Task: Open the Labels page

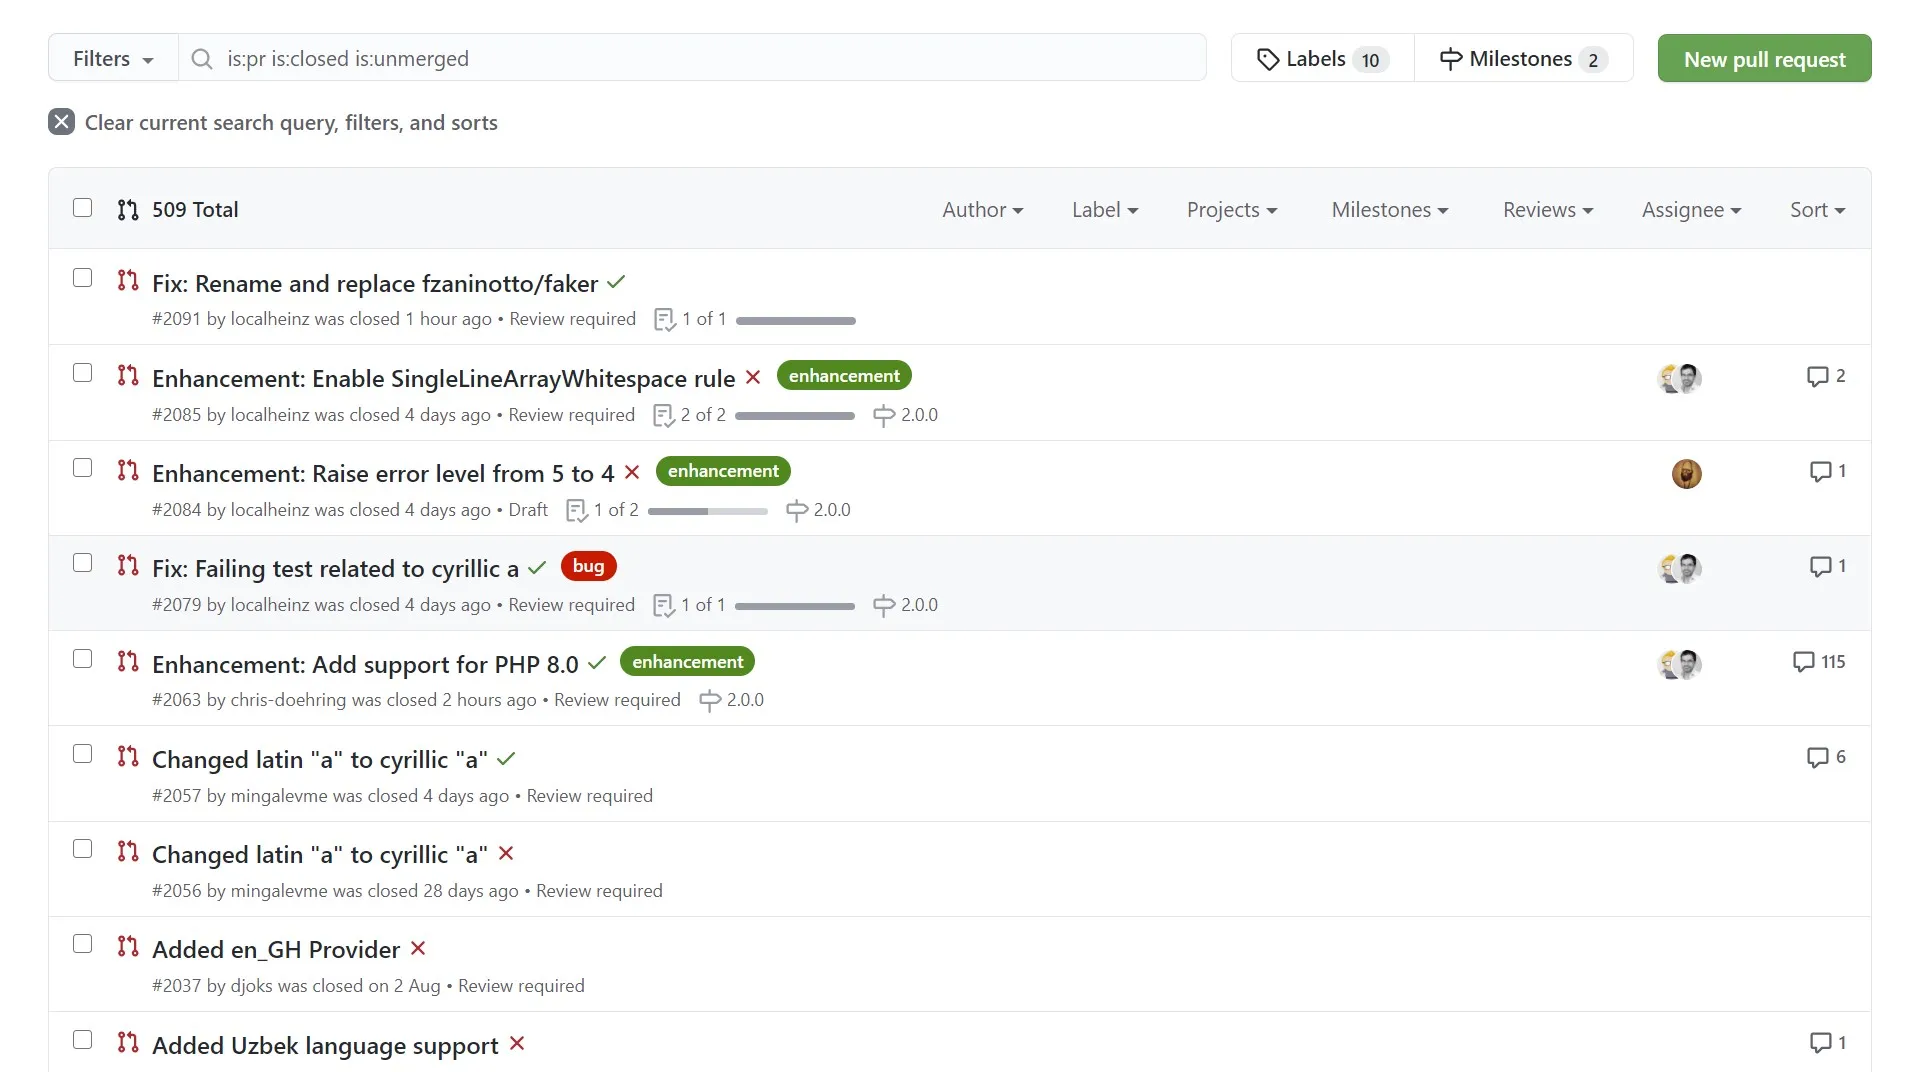Action: point(1322,59)
